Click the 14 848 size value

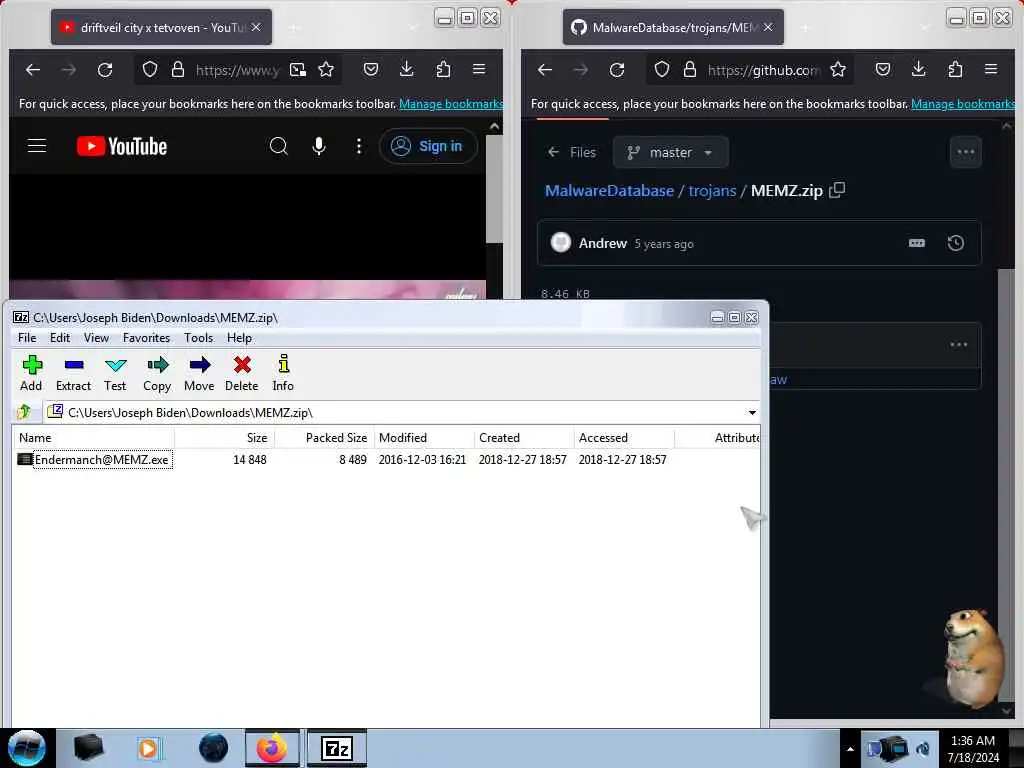pos(249,460)
